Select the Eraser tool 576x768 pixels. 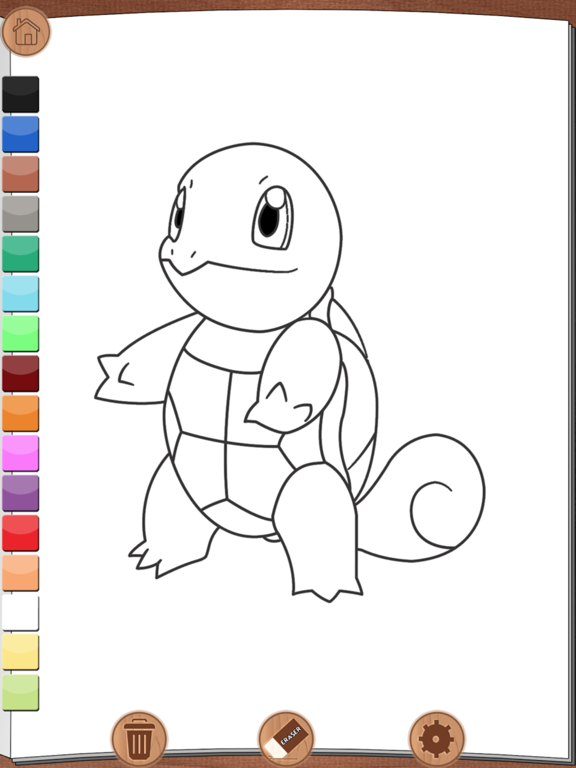[286, 739]
